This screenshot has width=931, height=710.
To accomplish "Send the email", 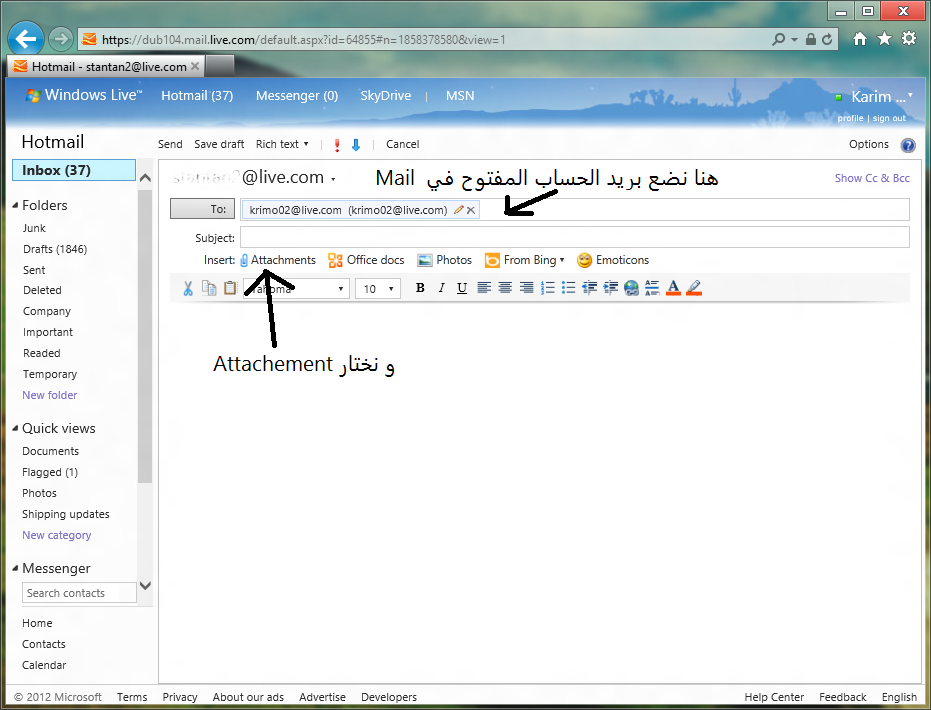I will point(170,144).
